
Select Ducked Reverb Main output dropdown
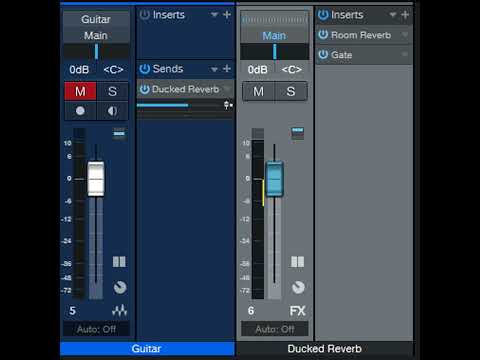pos(275,35)
